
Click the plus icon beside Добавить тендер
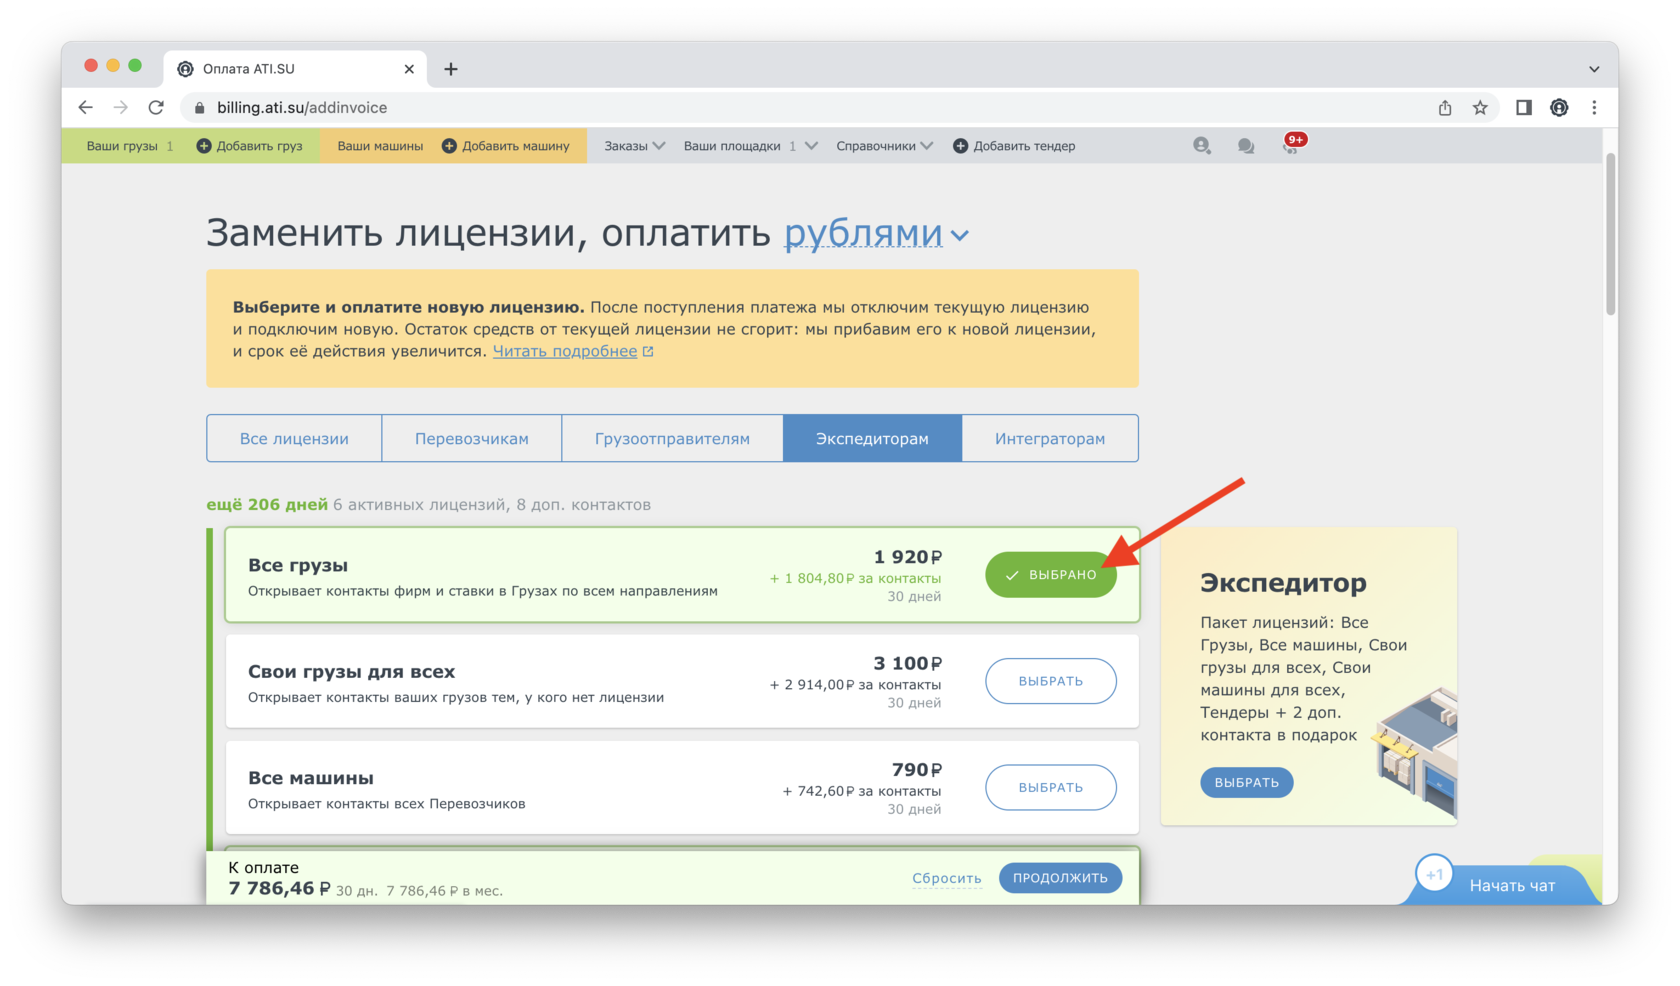[x=960, y=146]
